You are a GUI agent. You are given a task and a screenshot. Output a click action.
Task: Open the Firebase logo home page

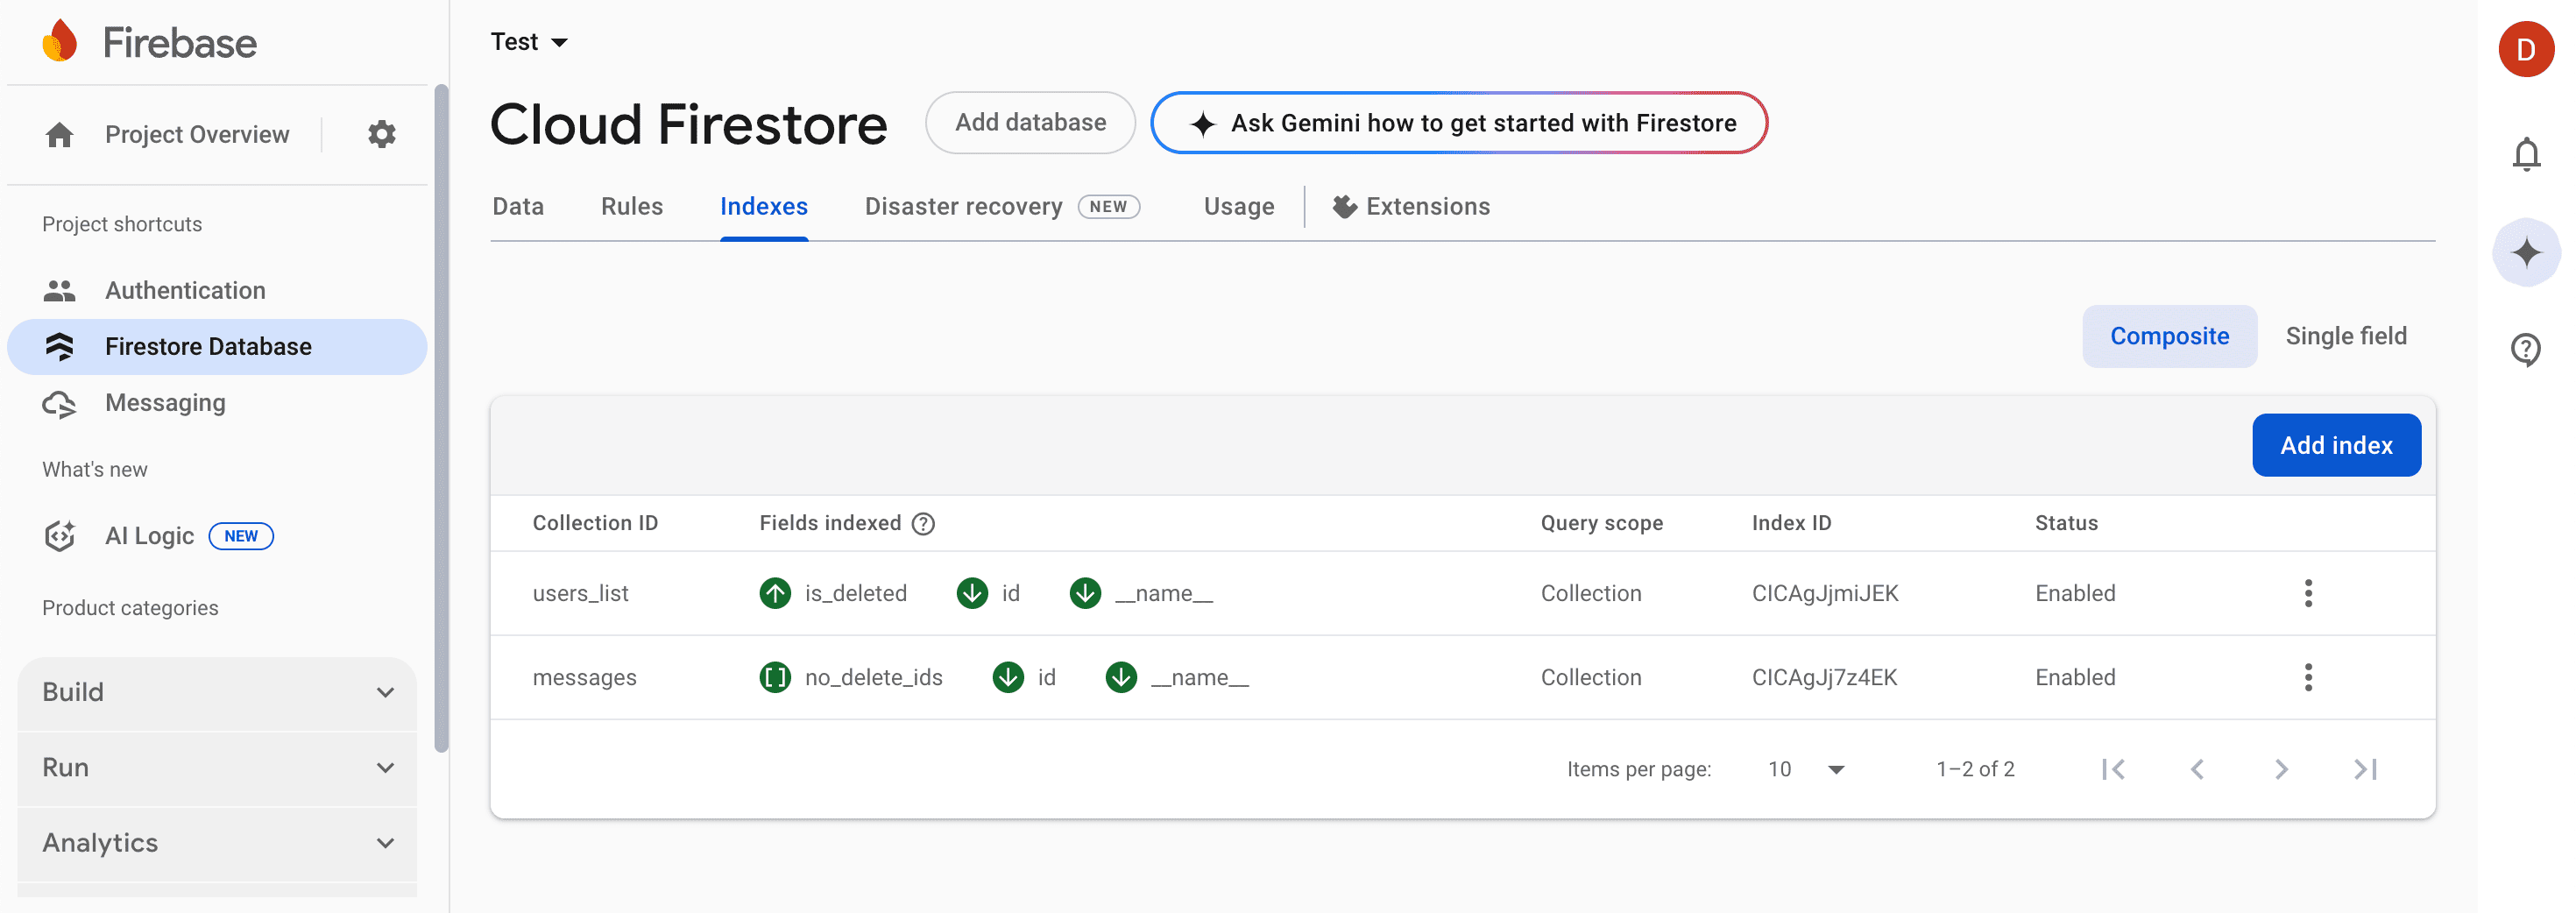click(148, 42)
